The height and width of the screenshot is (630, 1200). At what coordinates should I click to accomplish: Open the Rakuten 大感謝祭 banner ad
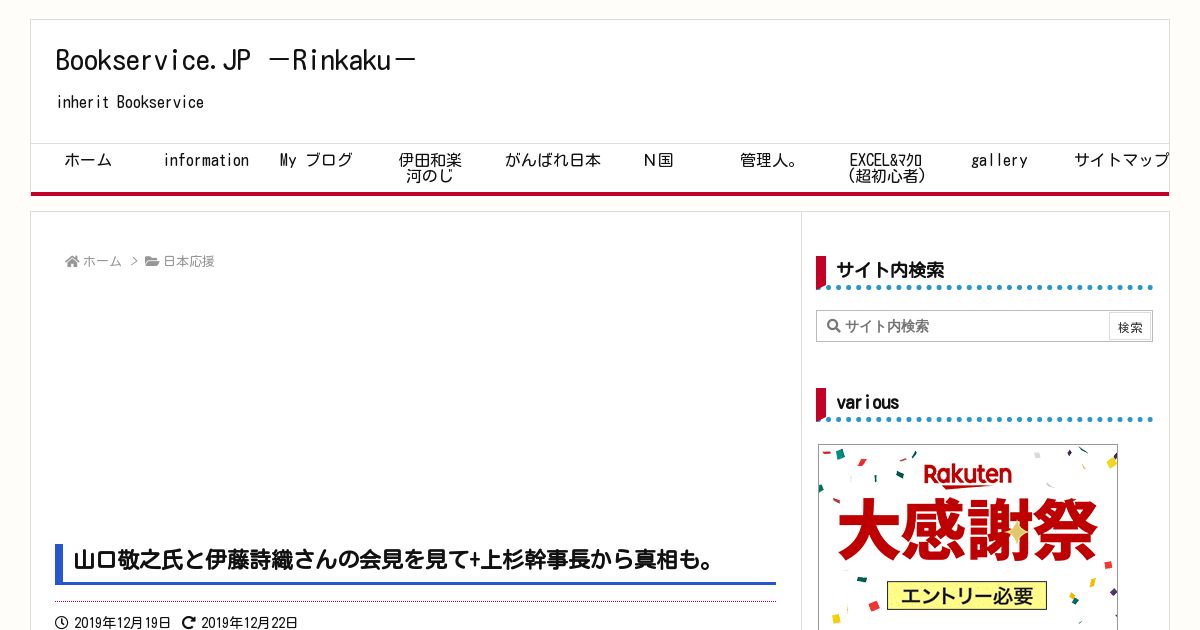click(968, 537)
